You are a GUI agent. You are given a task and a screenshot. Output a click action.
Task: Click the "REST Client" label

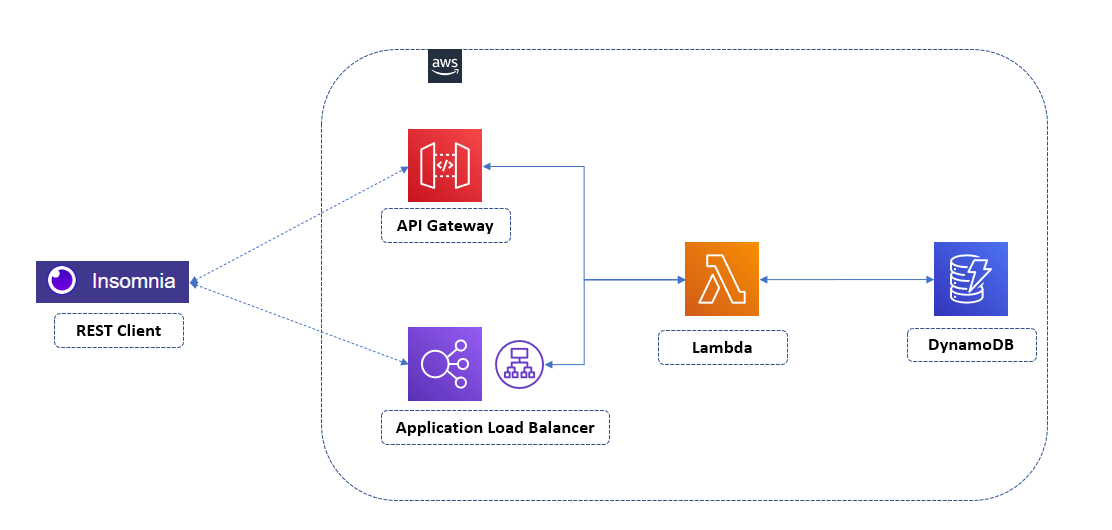coord(118,331)
